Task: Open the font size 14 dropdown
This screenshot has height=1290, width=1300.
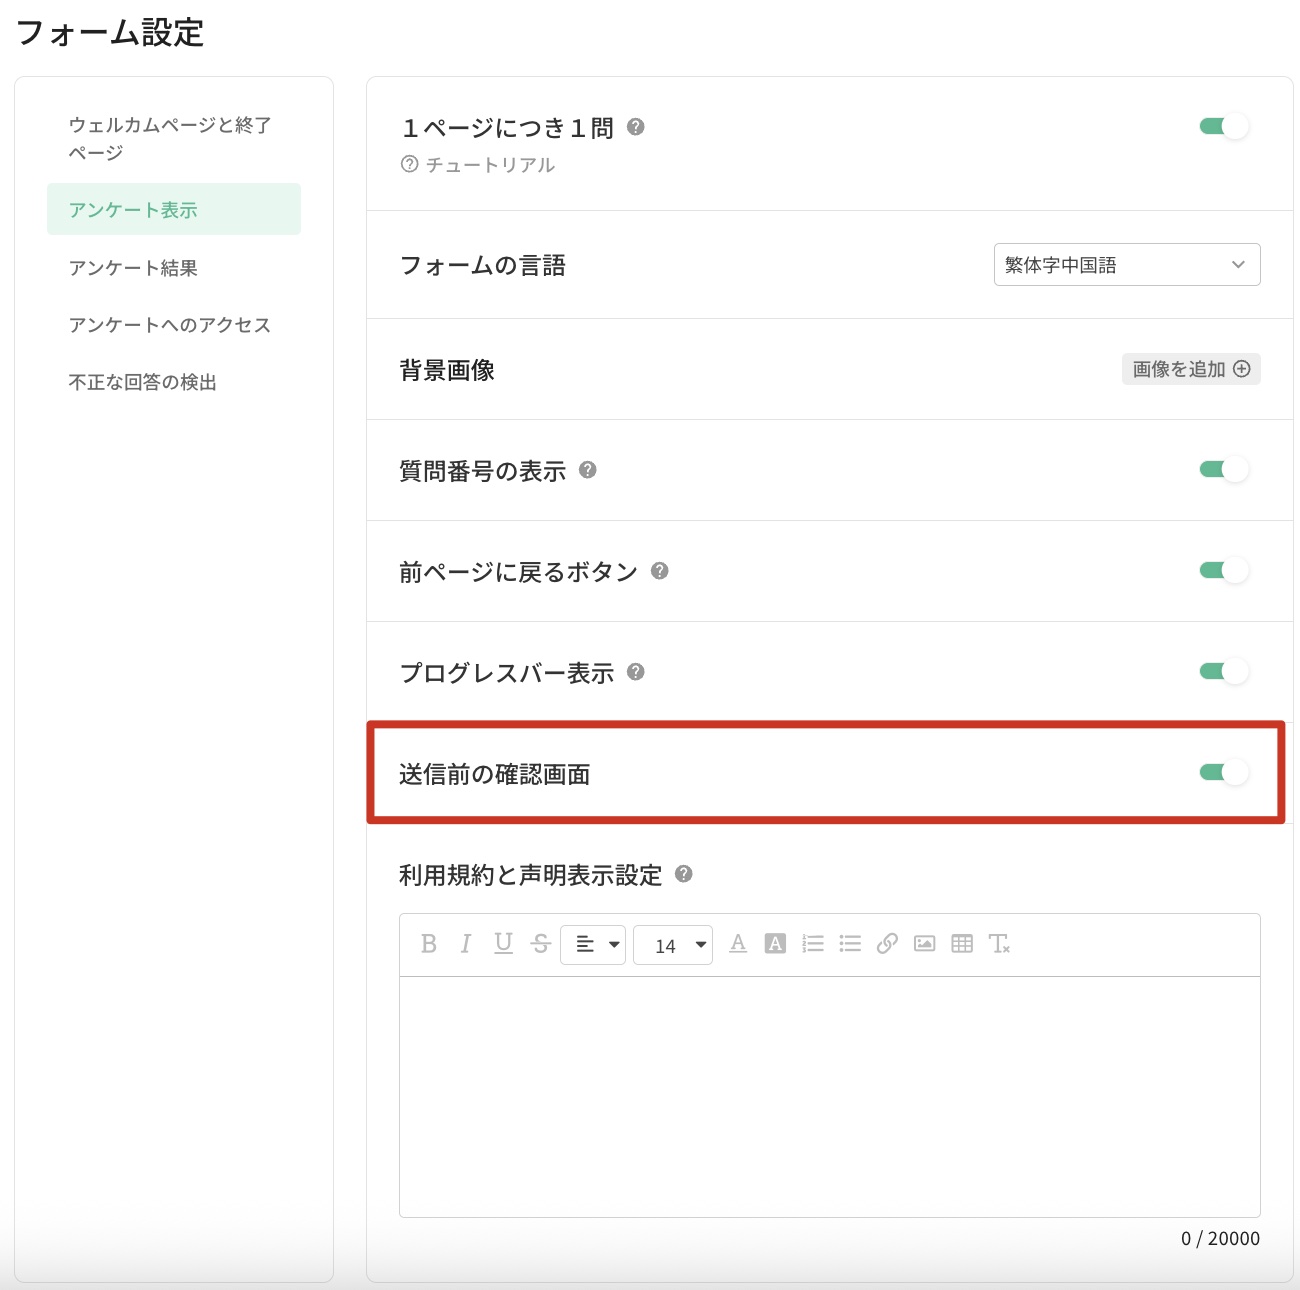Action: tap(673, 945)
